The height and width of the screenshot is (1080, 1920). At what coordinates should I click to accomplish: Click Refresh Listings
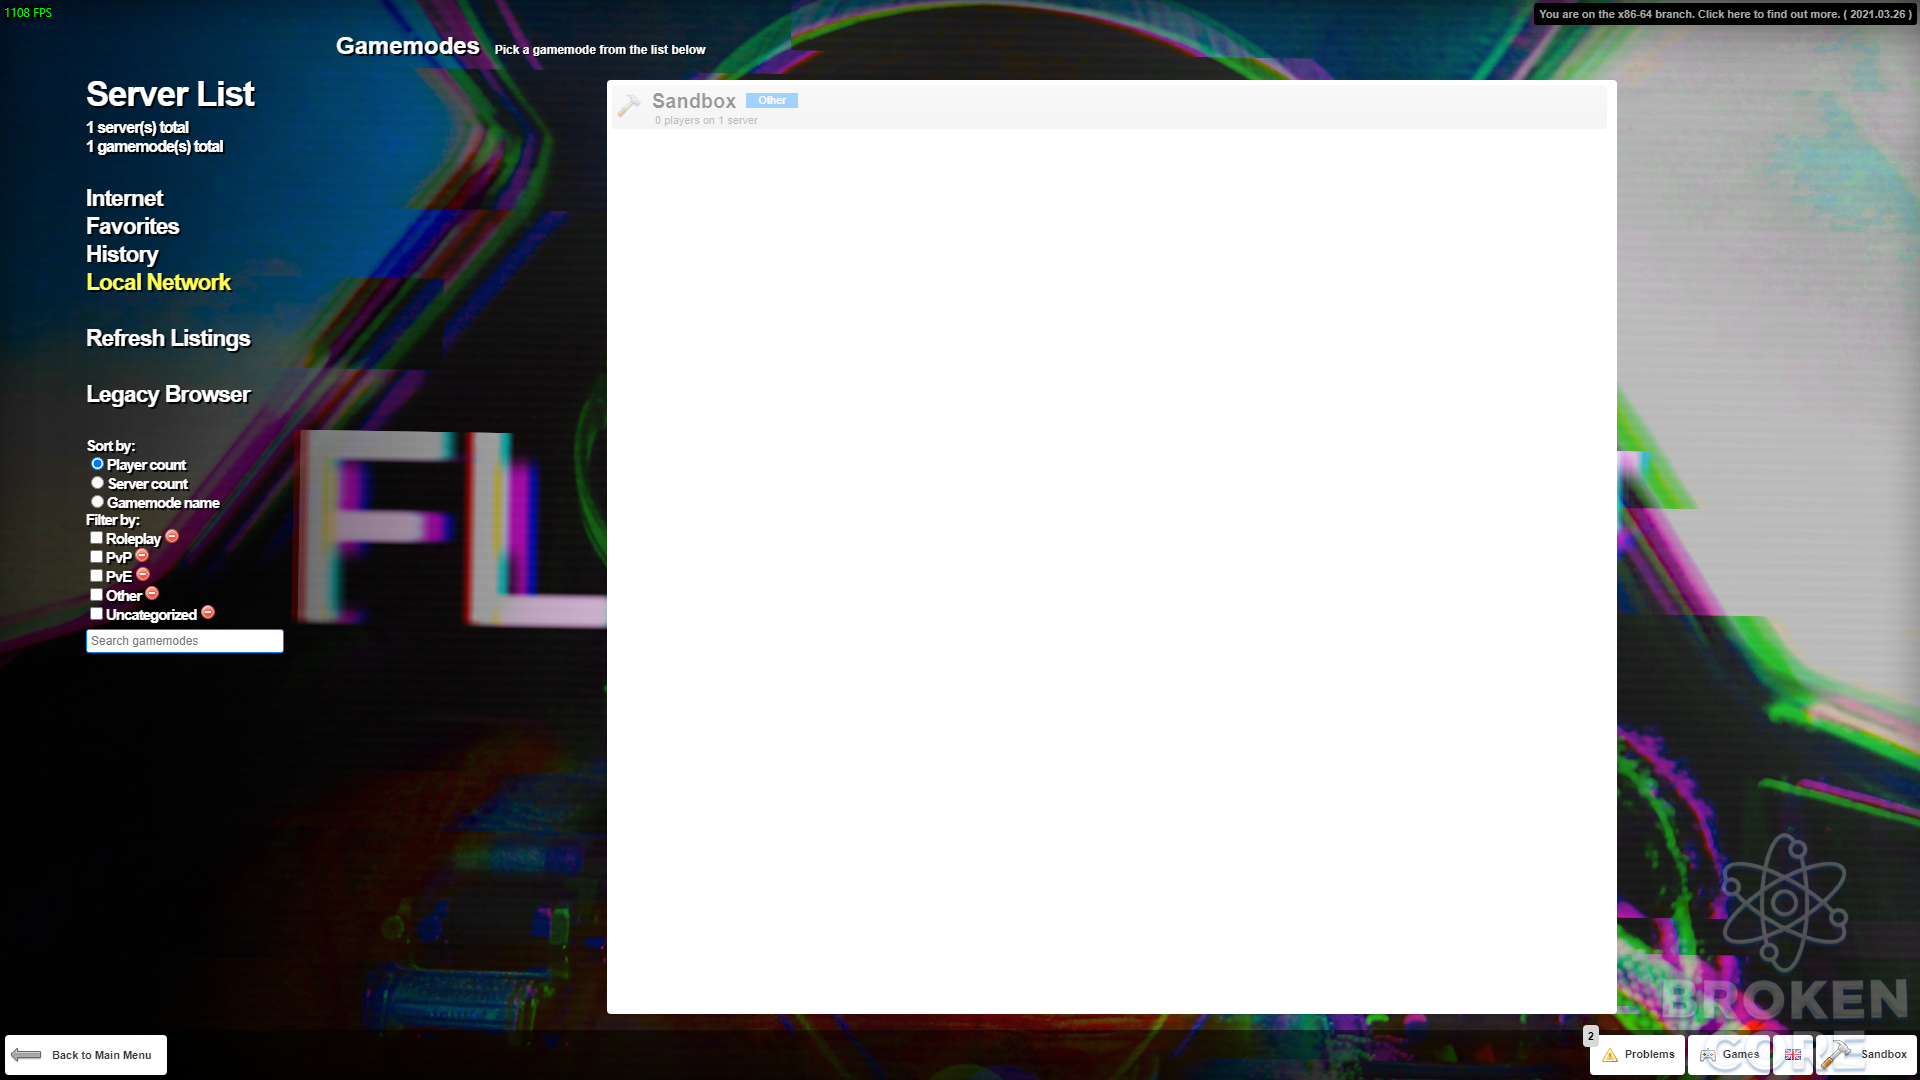coord(168,338)
